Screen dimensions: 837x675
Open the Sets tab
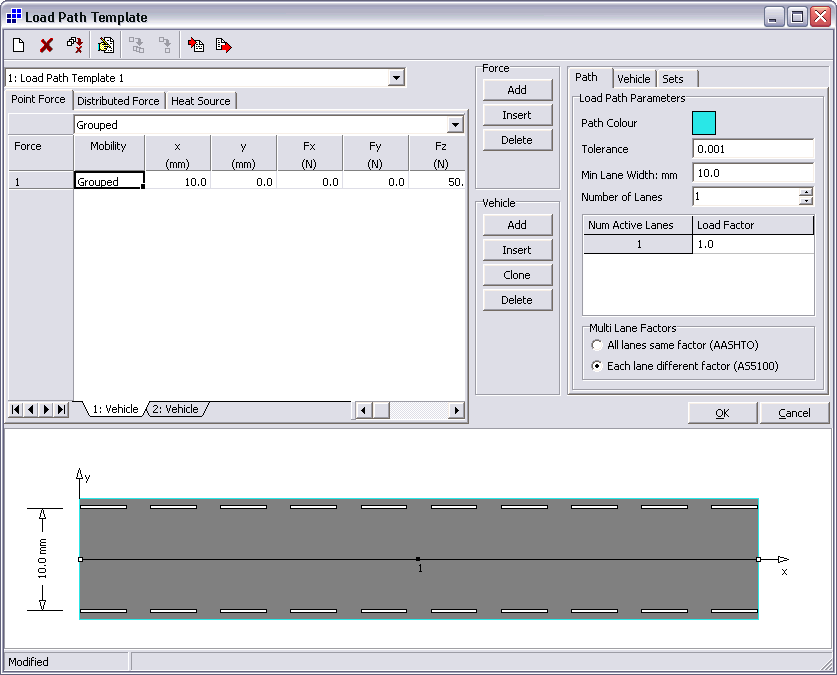pyautogui.click(x=673, y=79)
